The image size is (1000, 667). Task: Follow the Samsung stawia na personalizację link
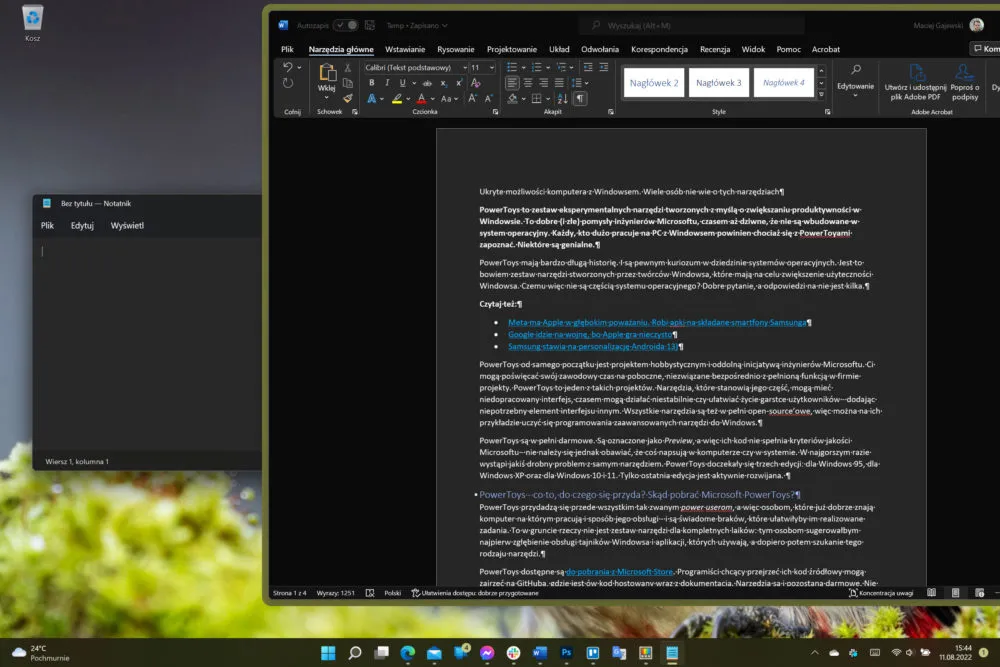(x=593, y=346)
